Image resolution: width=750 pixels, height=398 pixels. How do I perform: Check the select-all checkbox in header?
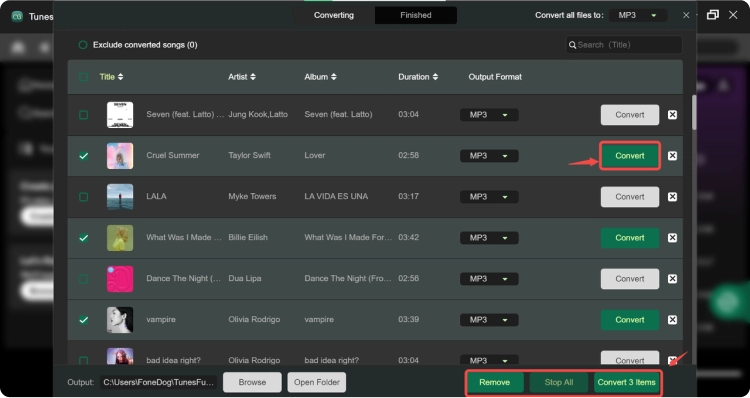pyautogui.click(x=84, y=77)
